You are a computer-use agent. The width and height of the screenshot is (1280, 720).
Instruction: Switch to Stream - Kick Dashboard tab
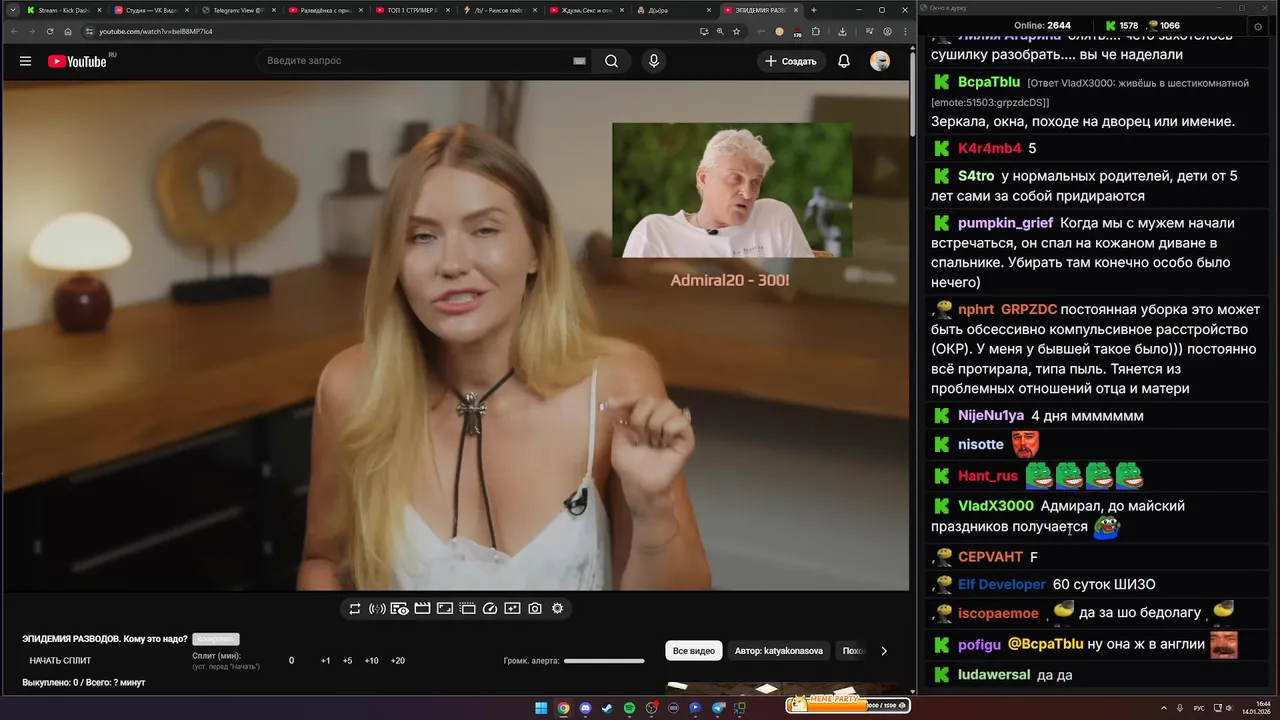point(64,10)
